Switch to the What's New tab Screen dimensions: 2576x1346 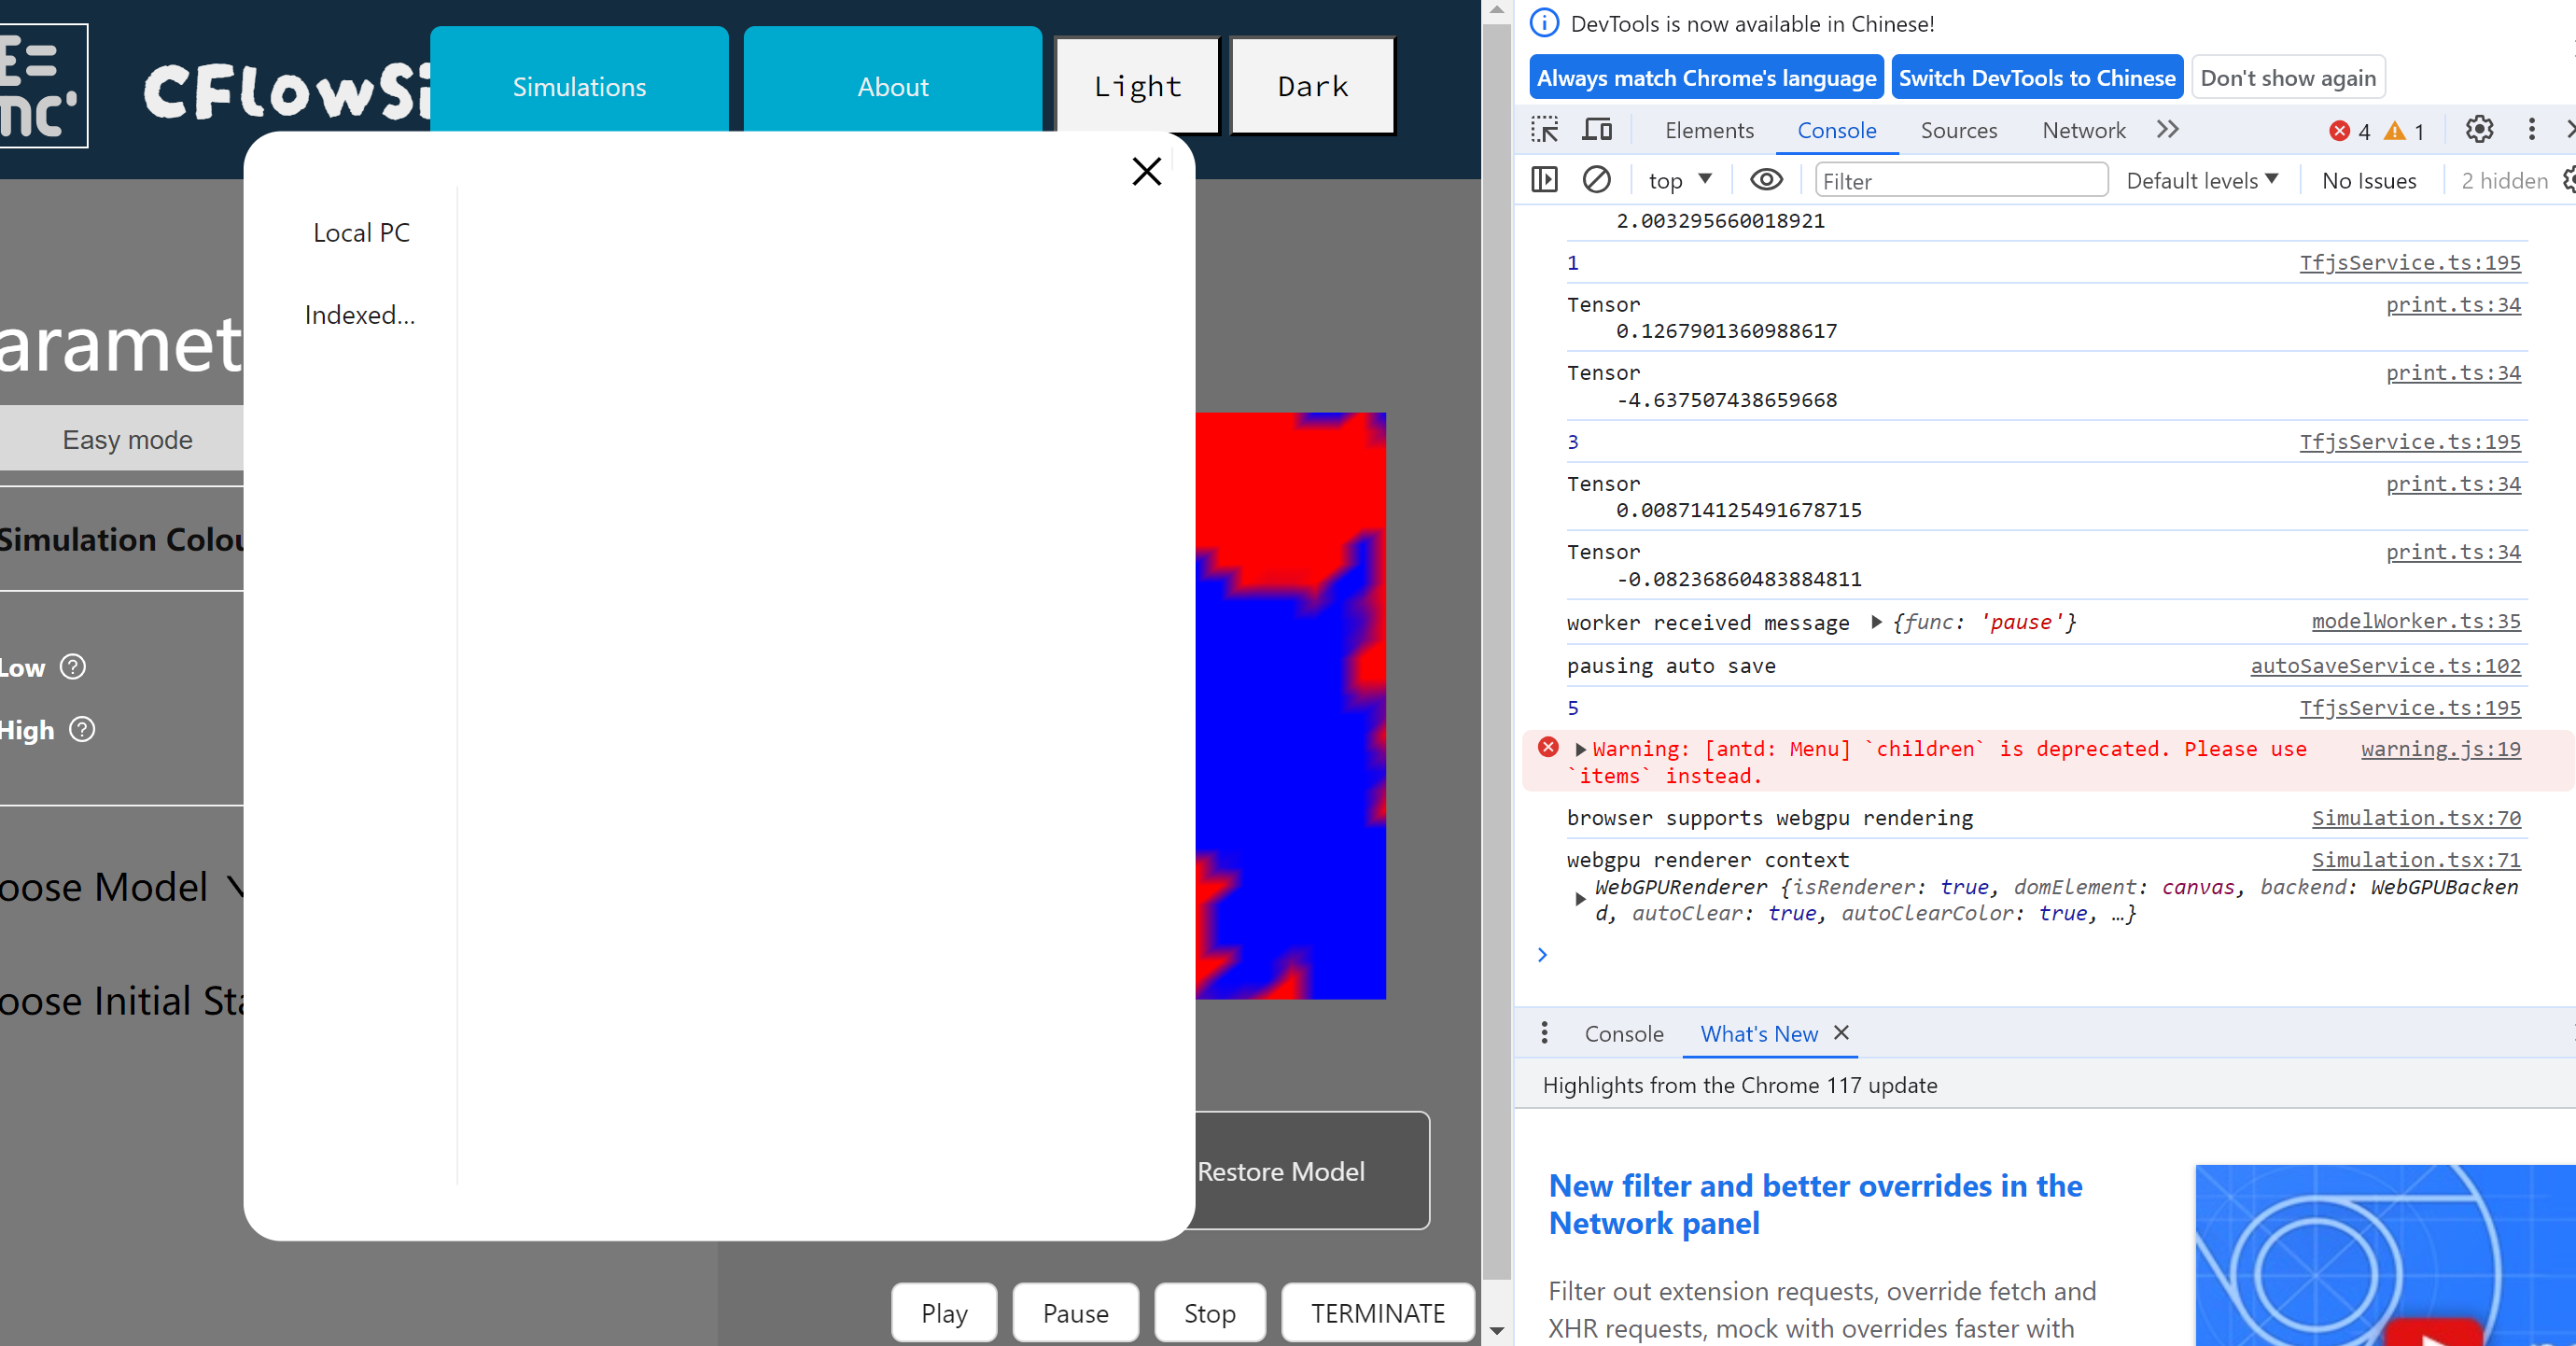pos(1759,1033)
